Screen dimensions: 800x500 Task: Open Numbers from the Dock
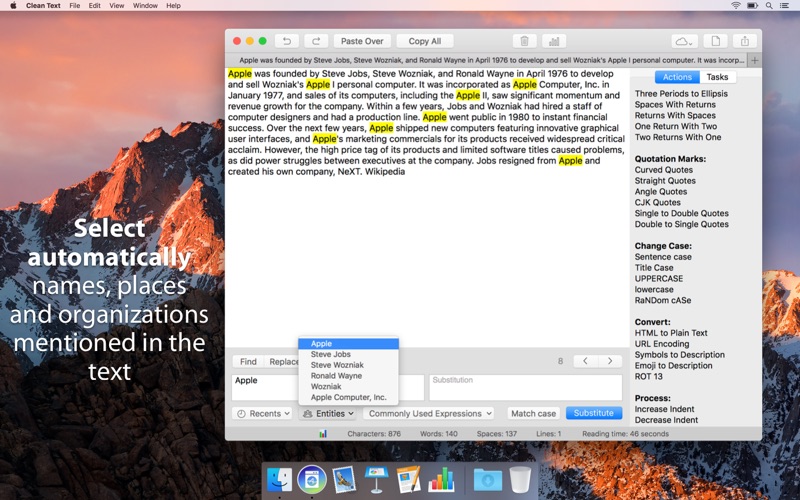click(441, 480)
